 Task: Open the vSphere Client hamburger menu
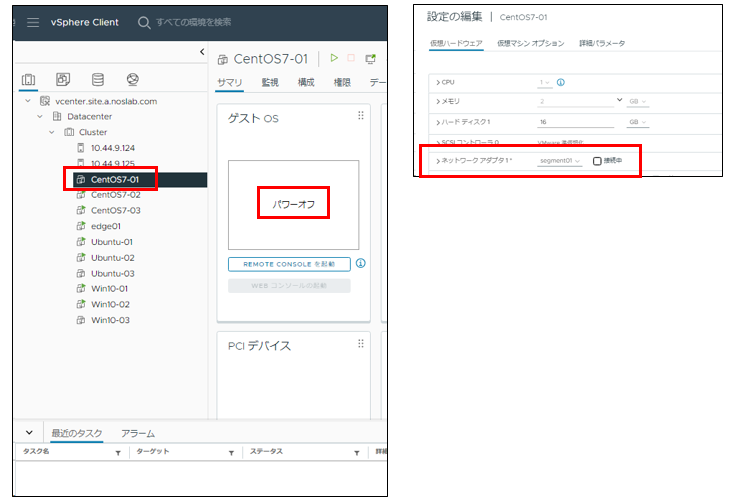tap(33, 22)
